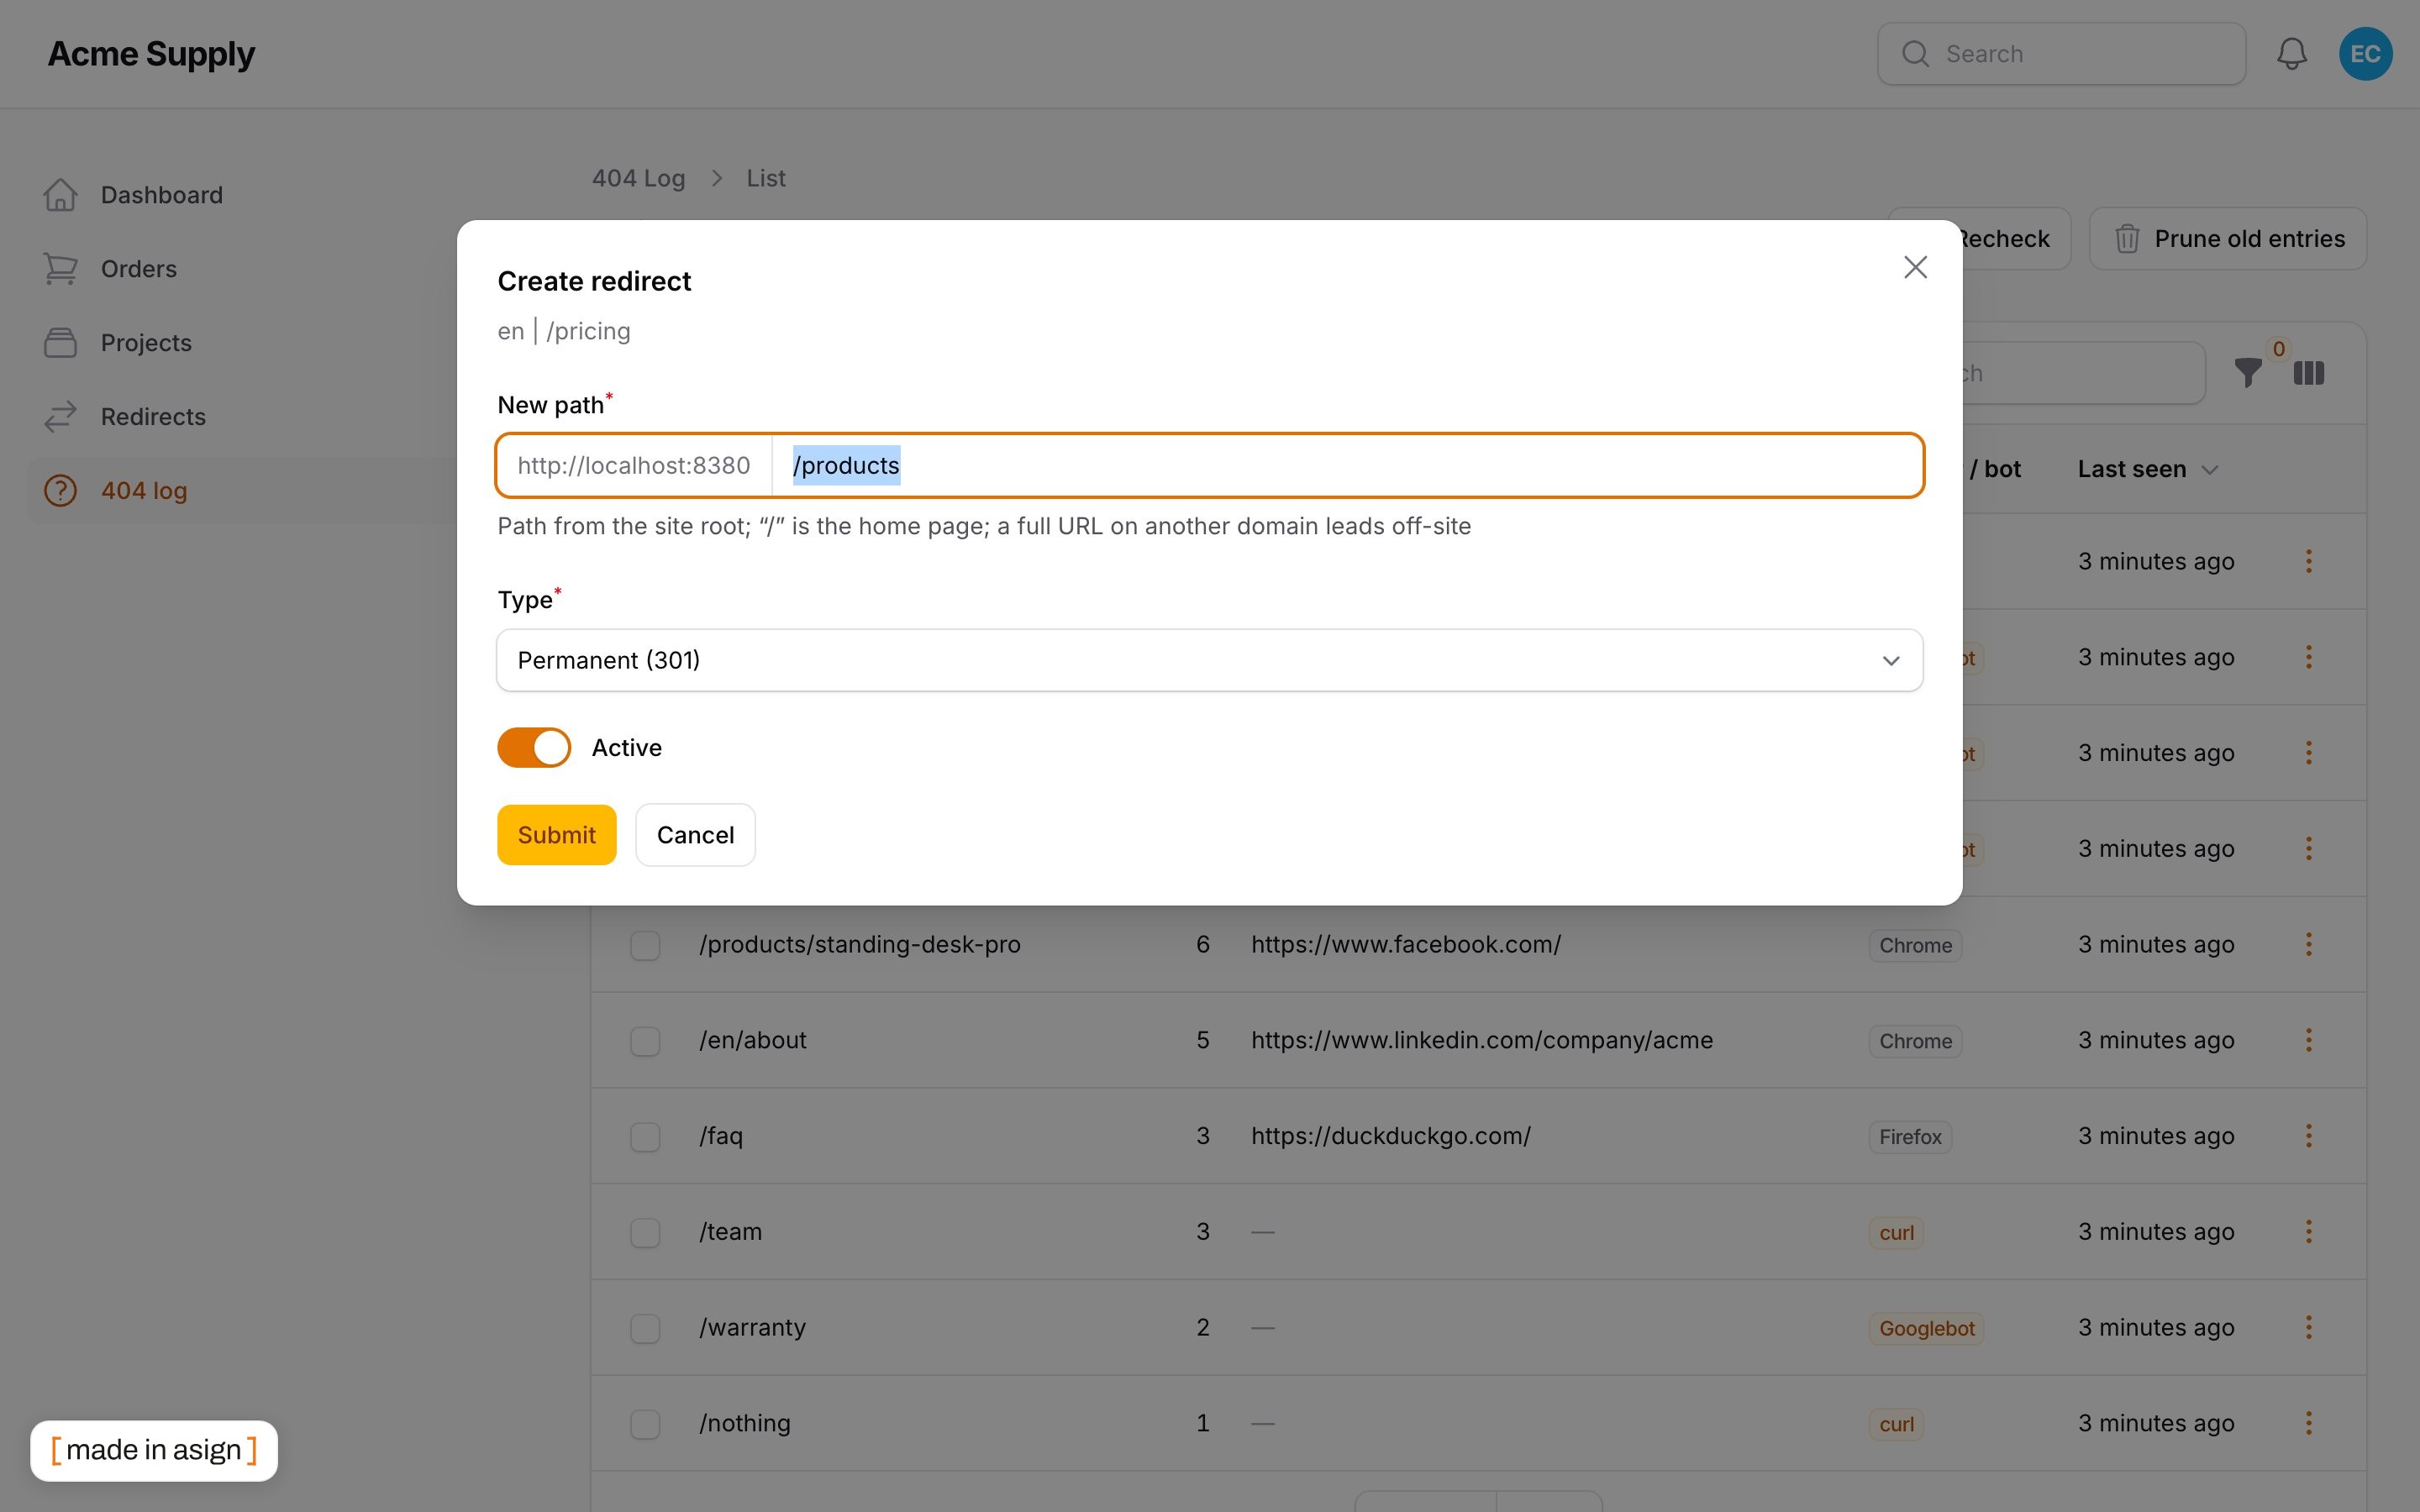Click the made in asign badge
The width and height of the screenshot is (2420, 1512).
pos(154,1450)
